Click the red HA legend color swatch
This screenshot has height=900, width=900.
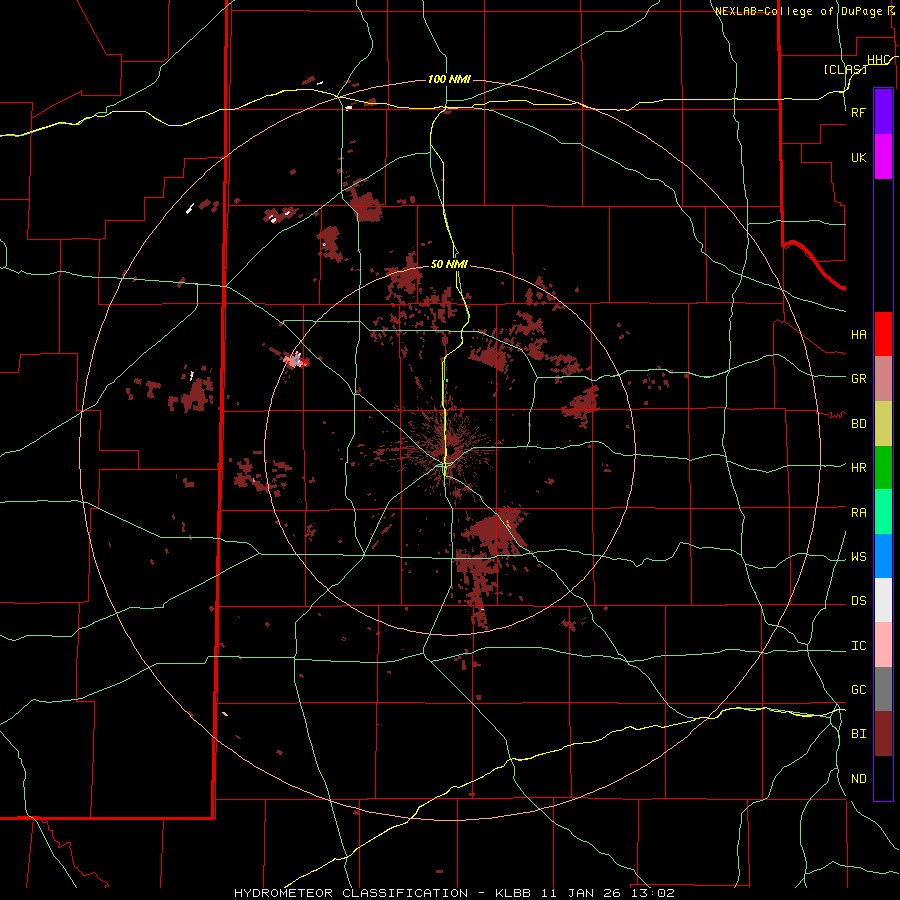point(883,334)
